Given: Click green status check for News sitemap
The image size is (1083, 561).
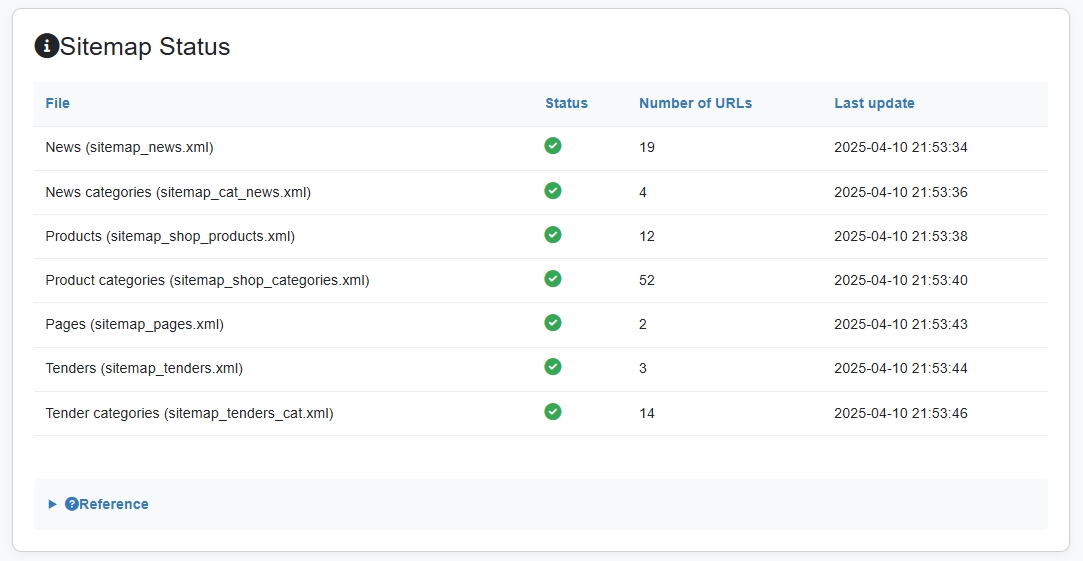Looking at the screenshot, I should point(553,146).
